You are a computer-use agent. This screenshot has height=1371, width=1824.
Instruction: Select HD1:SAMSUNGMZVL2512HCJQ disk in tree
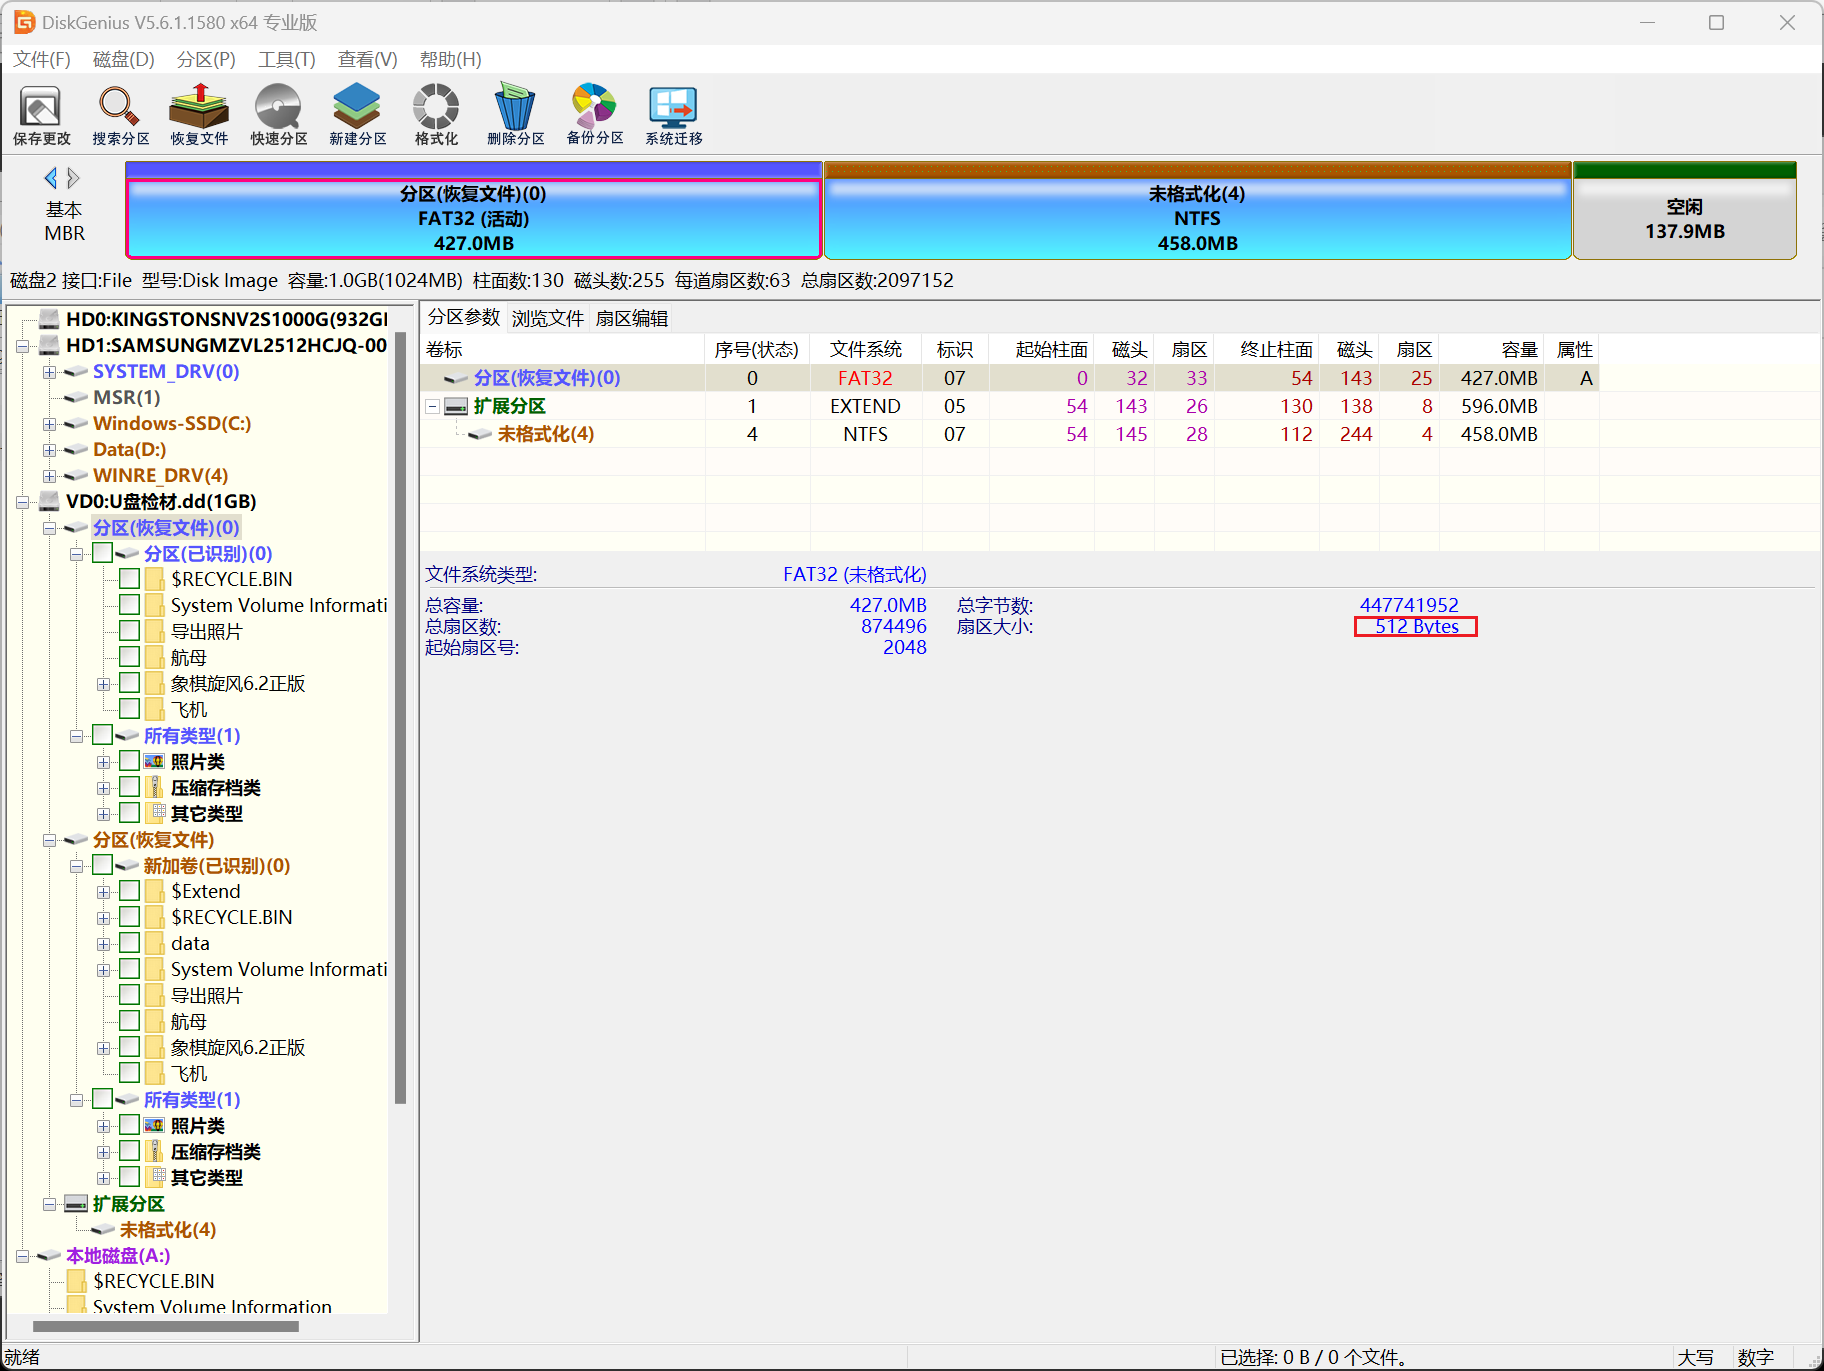click(x=226, y=345)
